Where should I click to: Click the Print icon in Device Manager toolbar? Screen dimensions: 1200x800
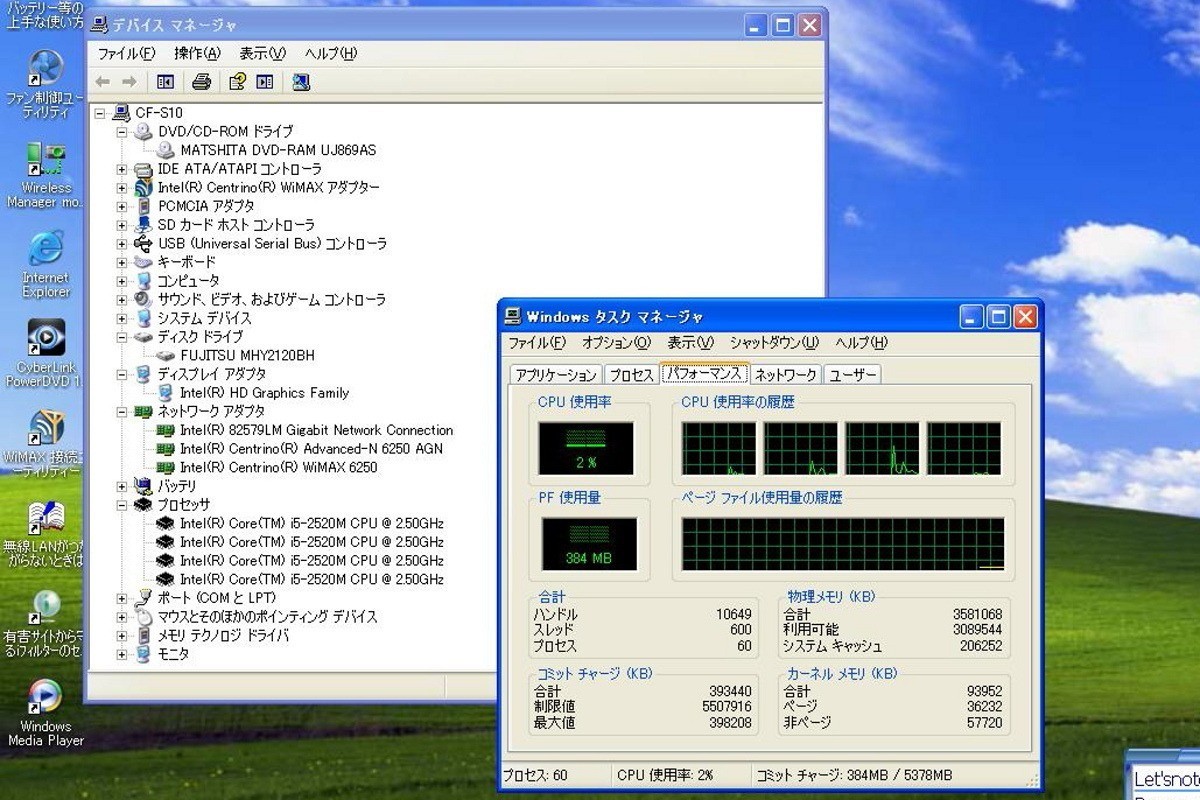[201, 82]
